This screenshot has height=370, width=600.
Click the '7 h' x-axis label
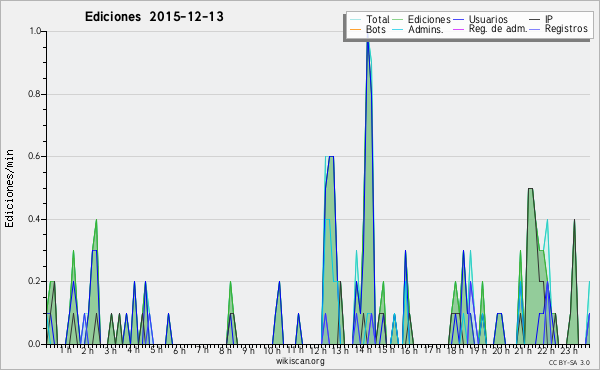(x=202, y=349)
